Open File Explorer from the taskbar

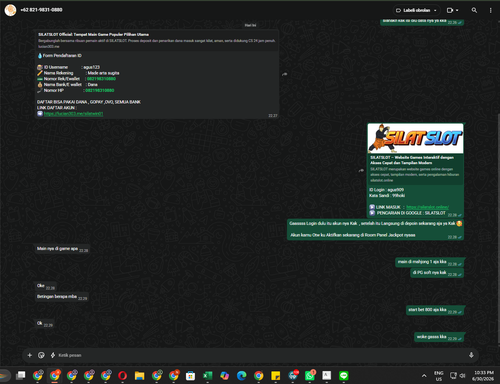pos(139,376)
